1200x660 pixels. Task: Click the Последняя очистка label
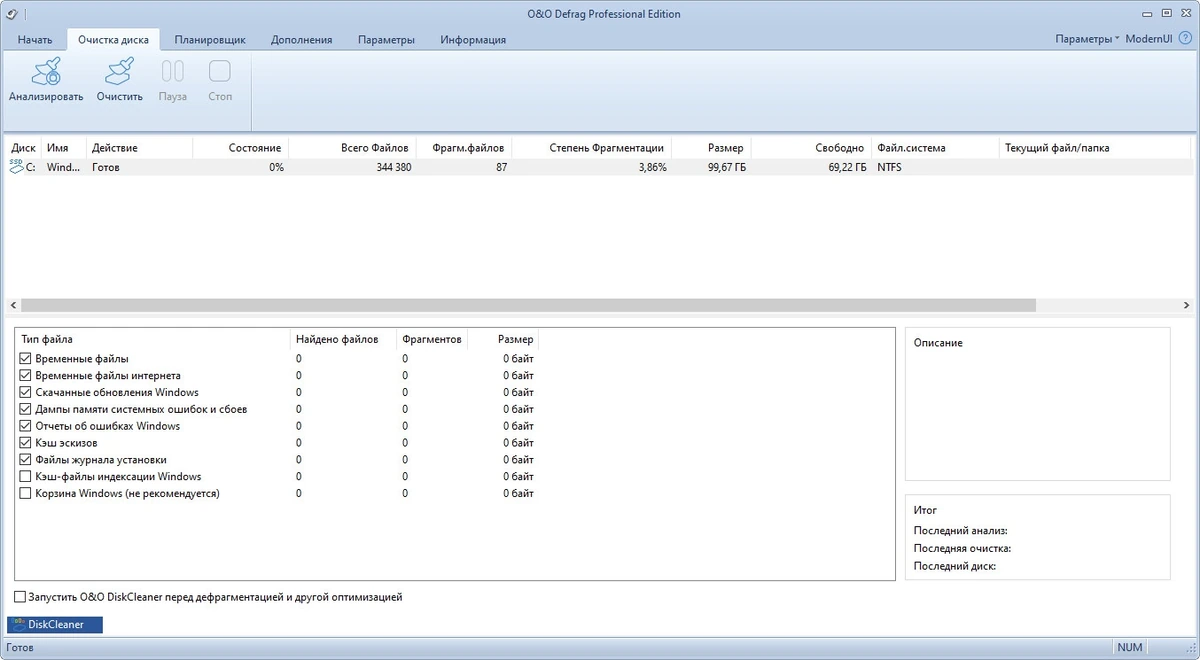962,548
